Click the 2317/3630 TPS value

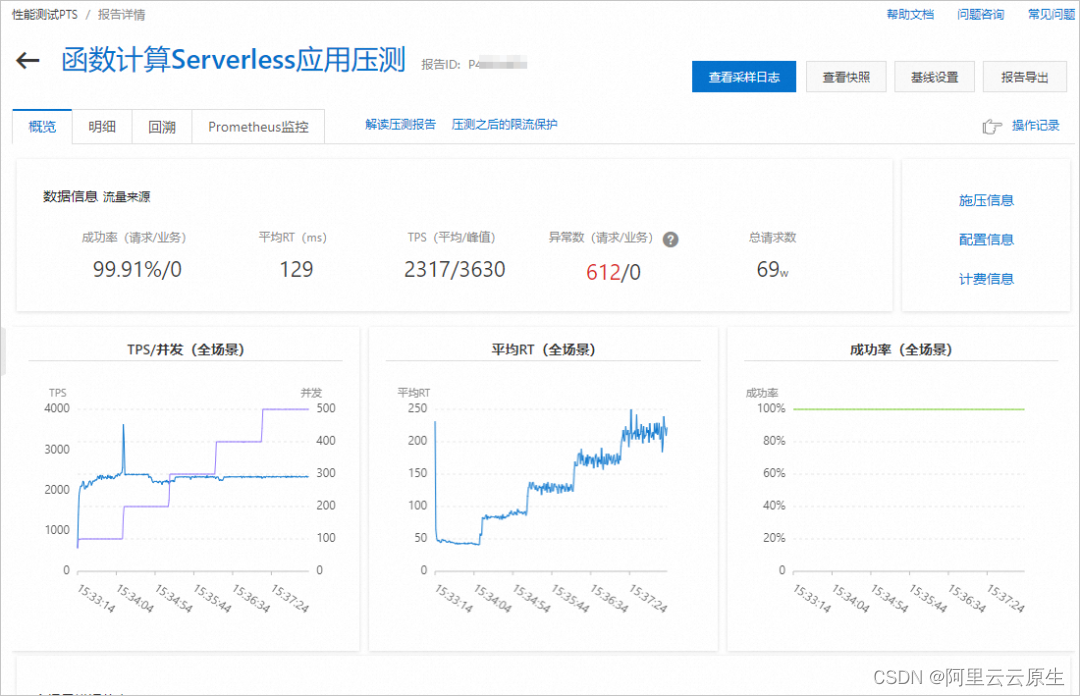(x=455, y=269)
